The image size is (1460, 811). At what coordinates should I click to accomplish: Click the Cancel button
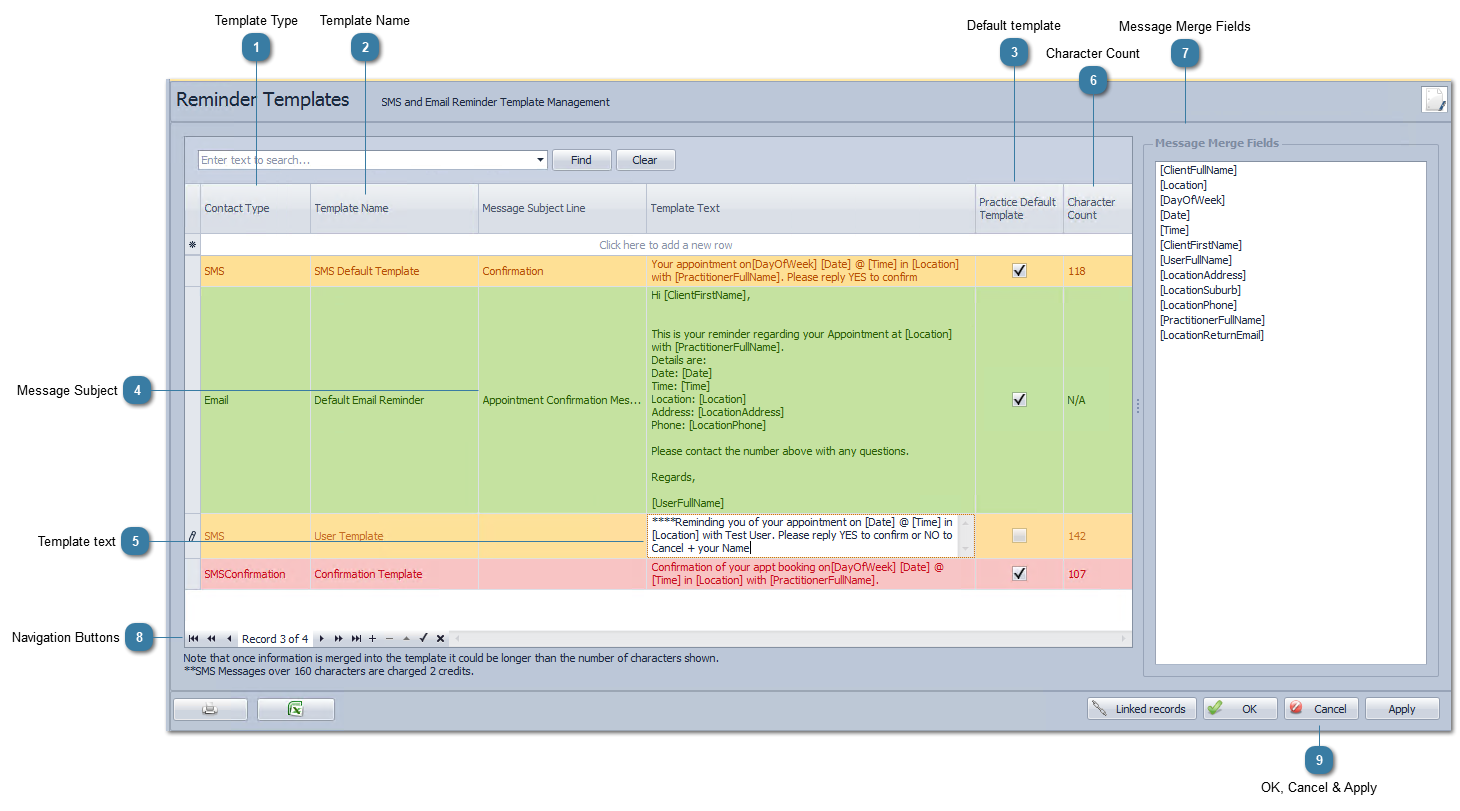[x=1321, y=709]
